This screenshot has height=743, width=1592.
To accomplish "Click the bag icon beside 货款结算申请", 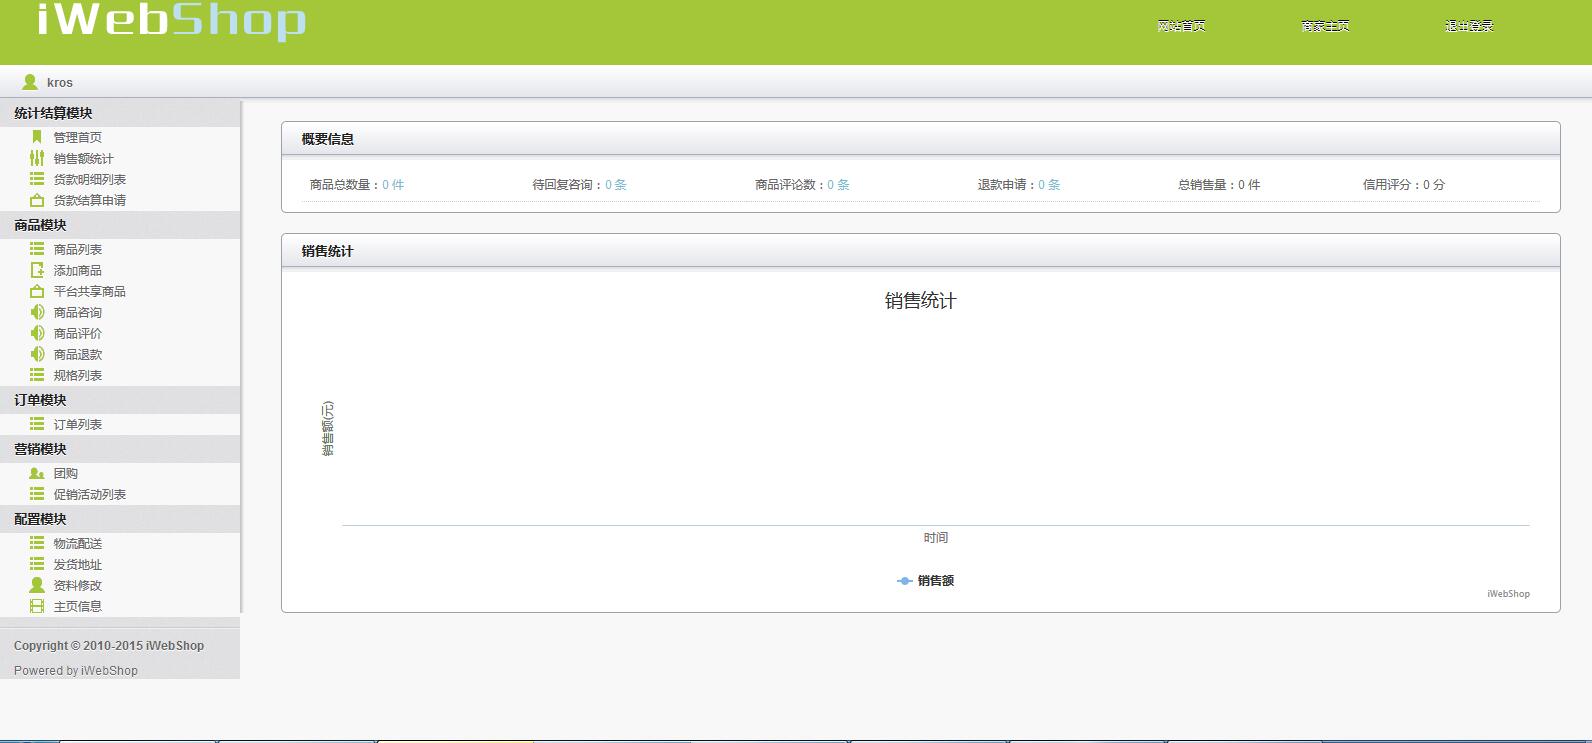I will [37, 200].
